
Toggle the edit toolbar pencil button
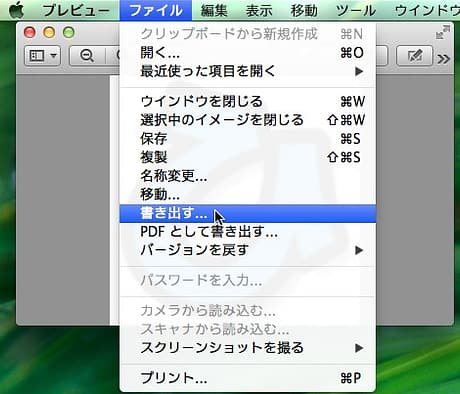(x=414, y=55)
